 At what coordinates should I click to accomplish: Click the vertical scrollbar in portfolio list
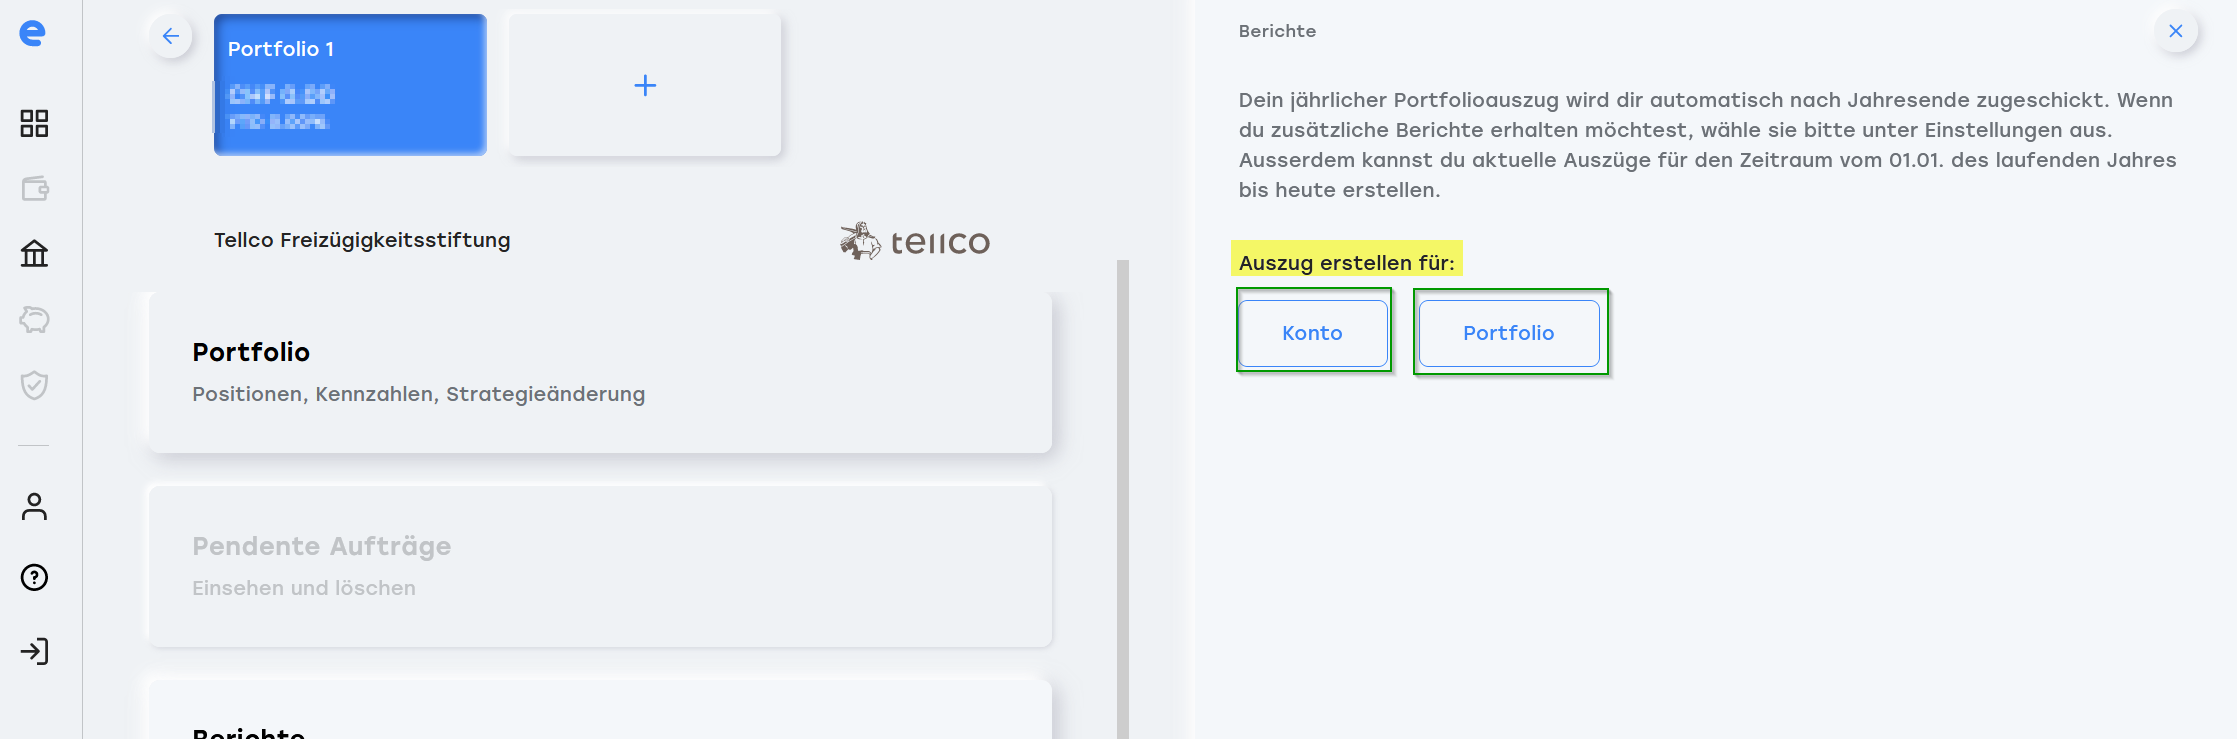tap(1122, 500)
